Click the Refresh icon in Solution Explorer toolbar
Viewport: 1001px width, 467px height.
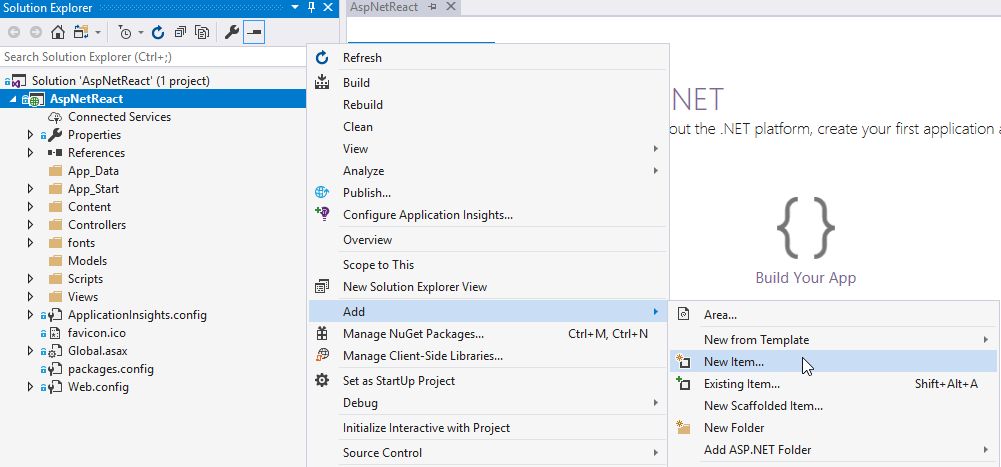point(158,32)
